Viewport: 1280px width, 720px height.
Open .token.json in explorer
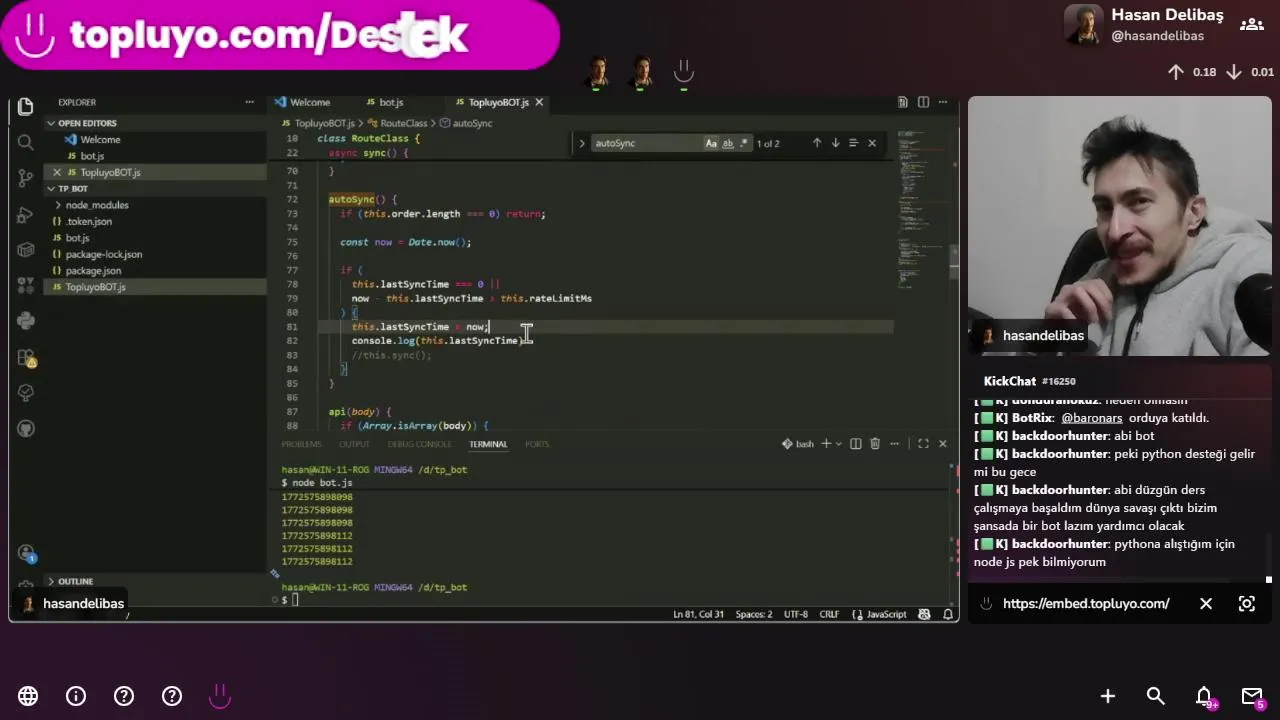click(x=155, y=221)
